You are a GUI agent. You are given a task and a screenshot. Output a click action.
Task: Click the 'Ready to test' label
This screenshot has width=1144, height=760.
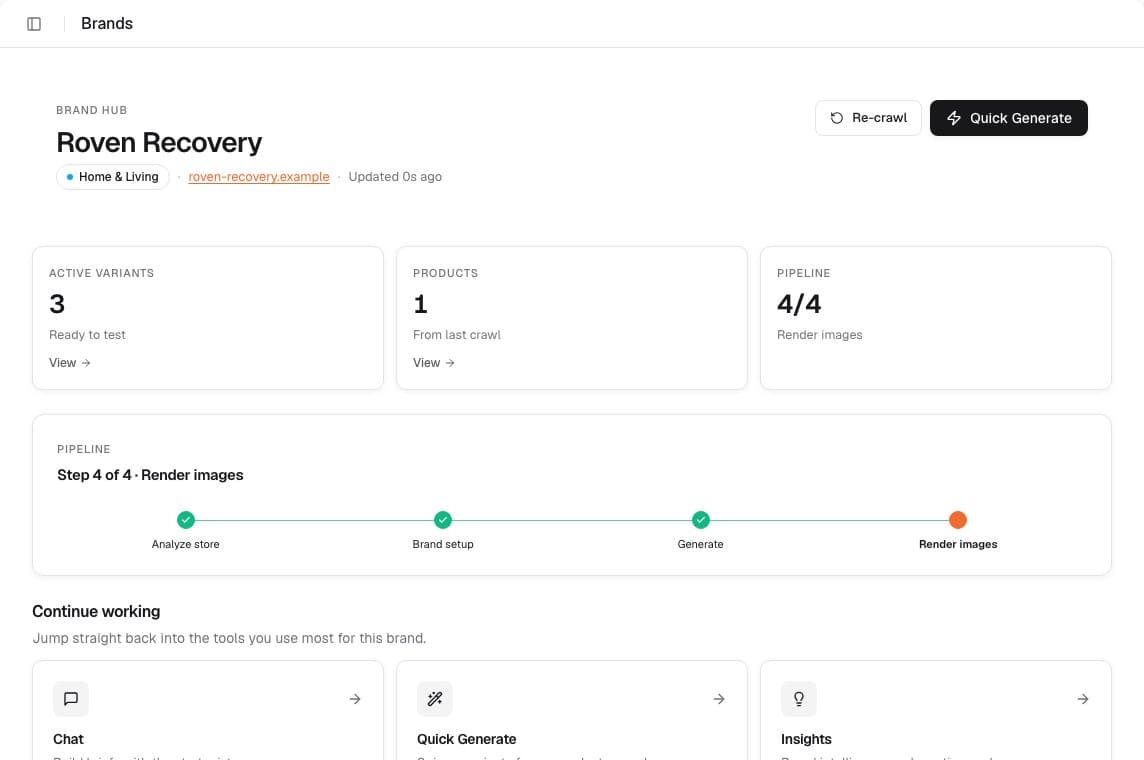pos(87,335)
